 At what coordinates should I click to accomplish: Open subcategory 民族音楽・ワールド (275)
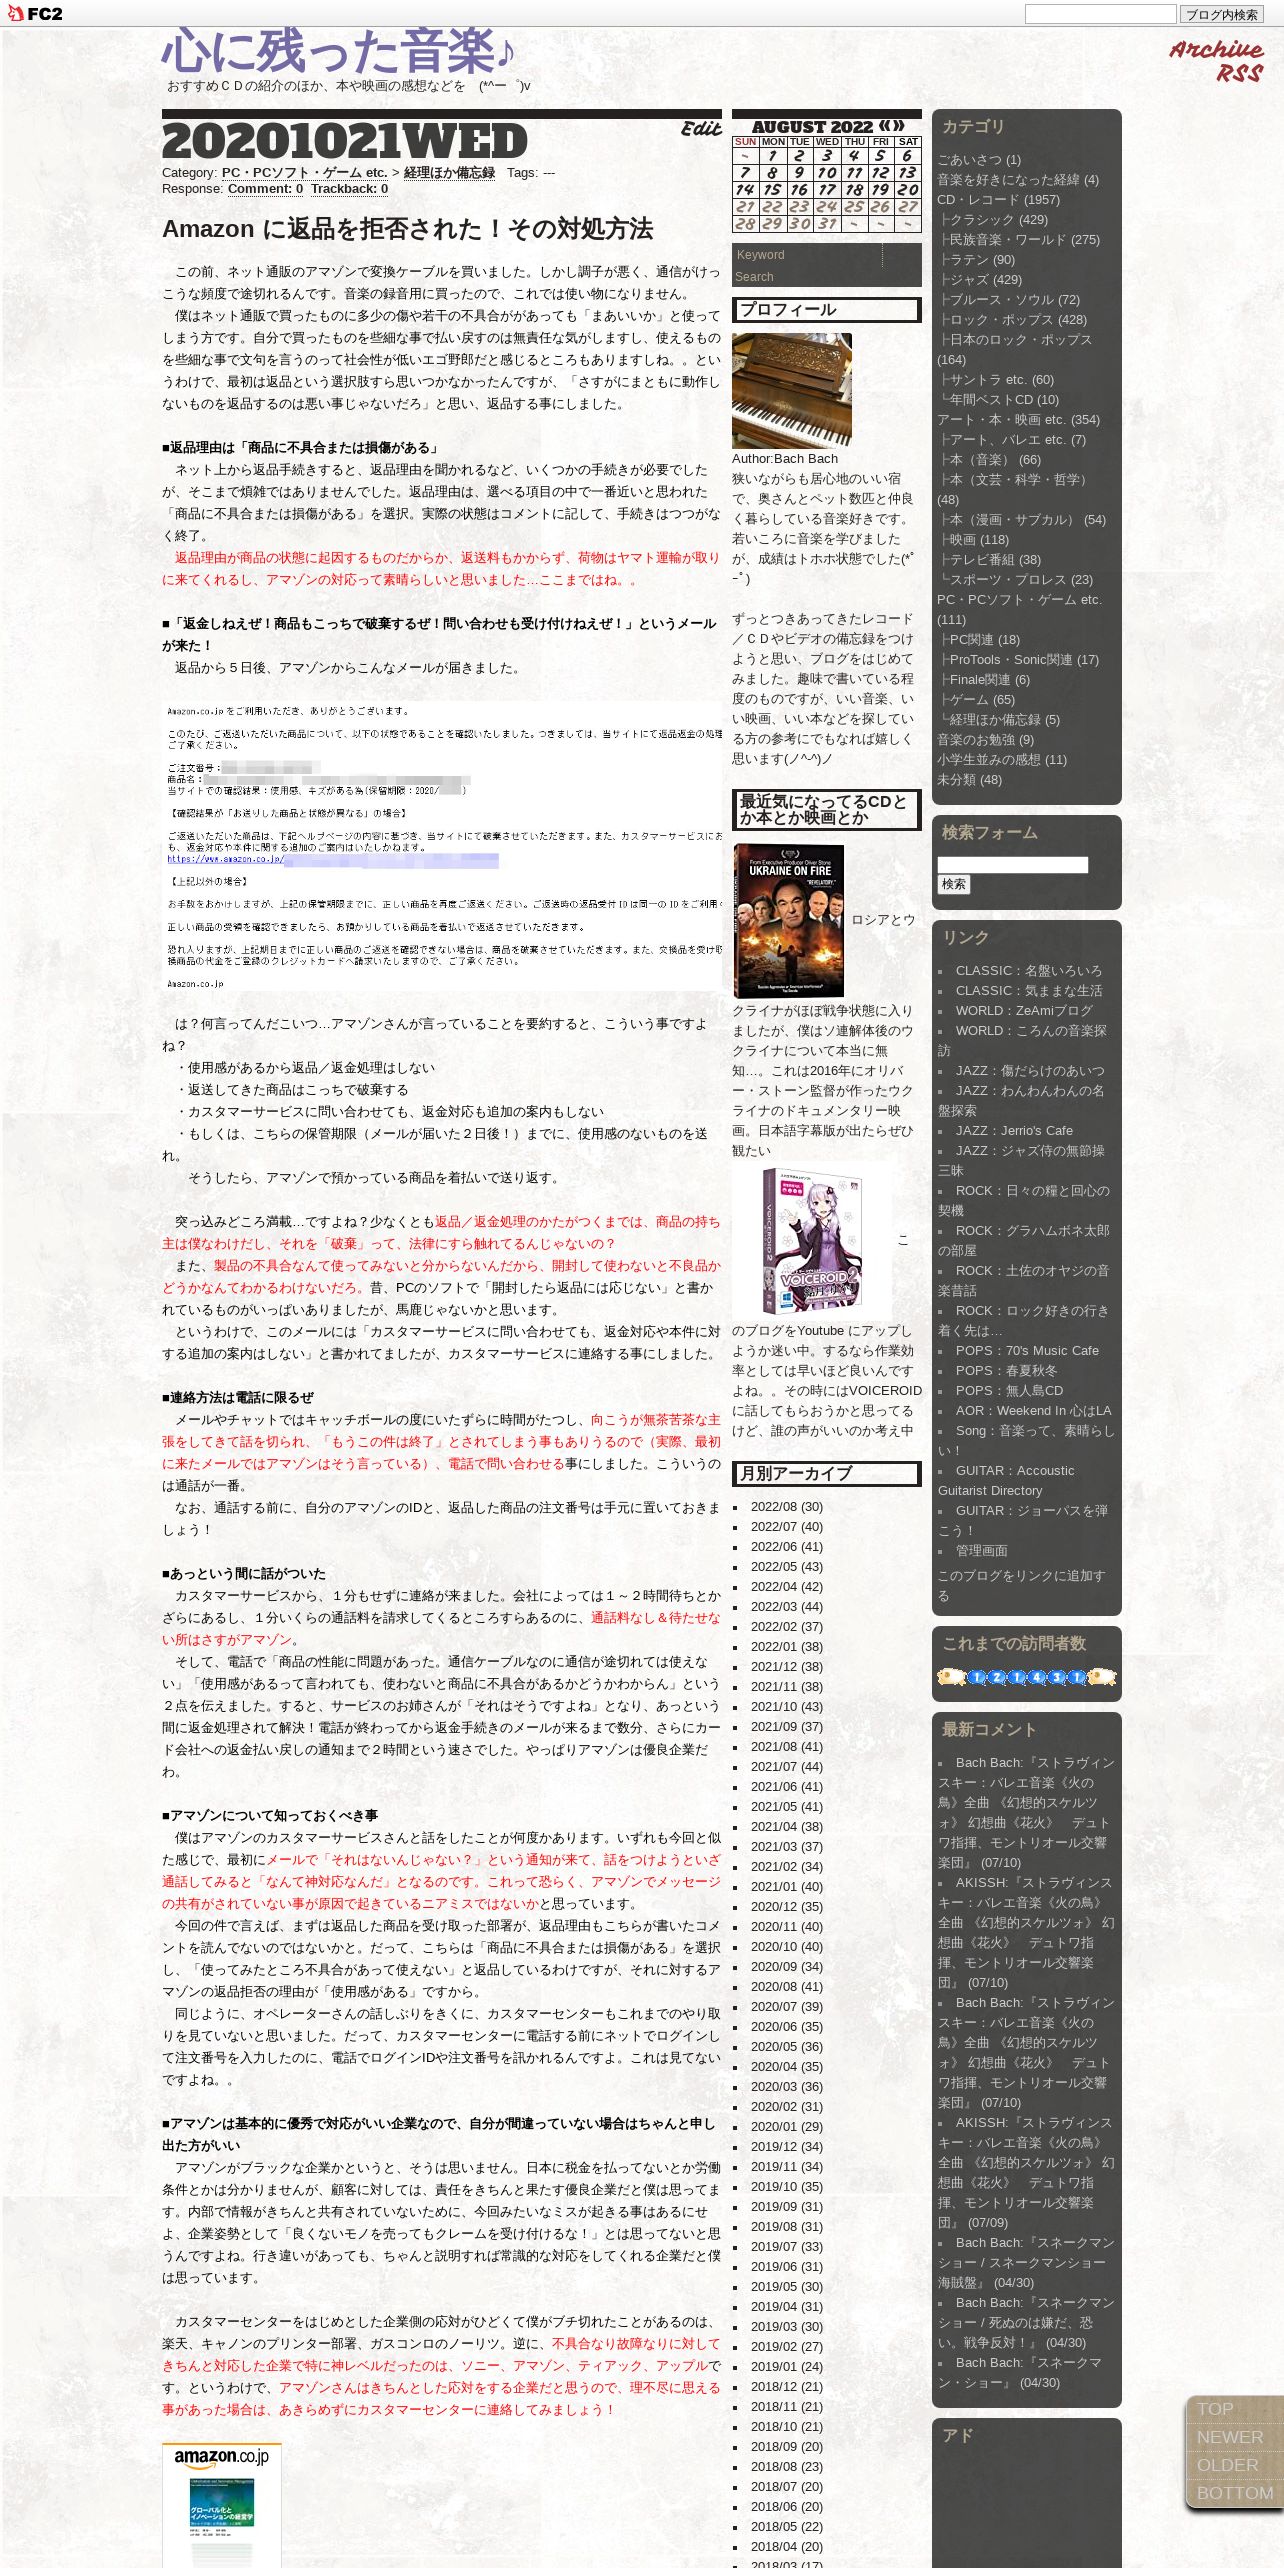pos(1024,240)
